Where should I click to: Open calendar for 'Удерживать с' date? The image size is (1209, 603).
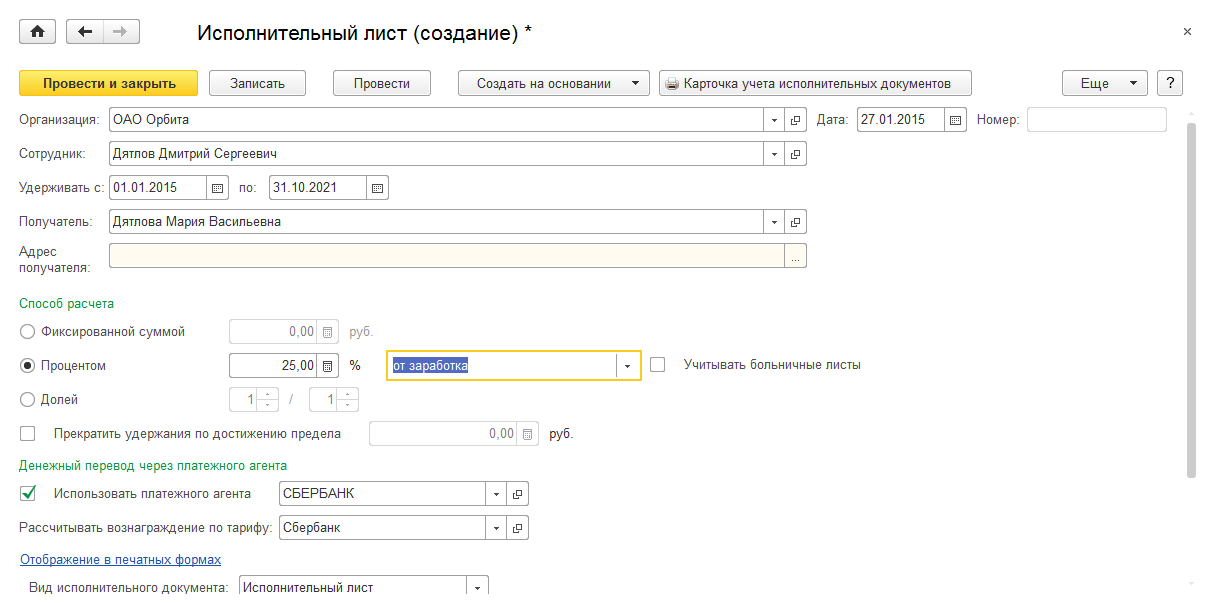pyautogui.click(x=218, y=187)
